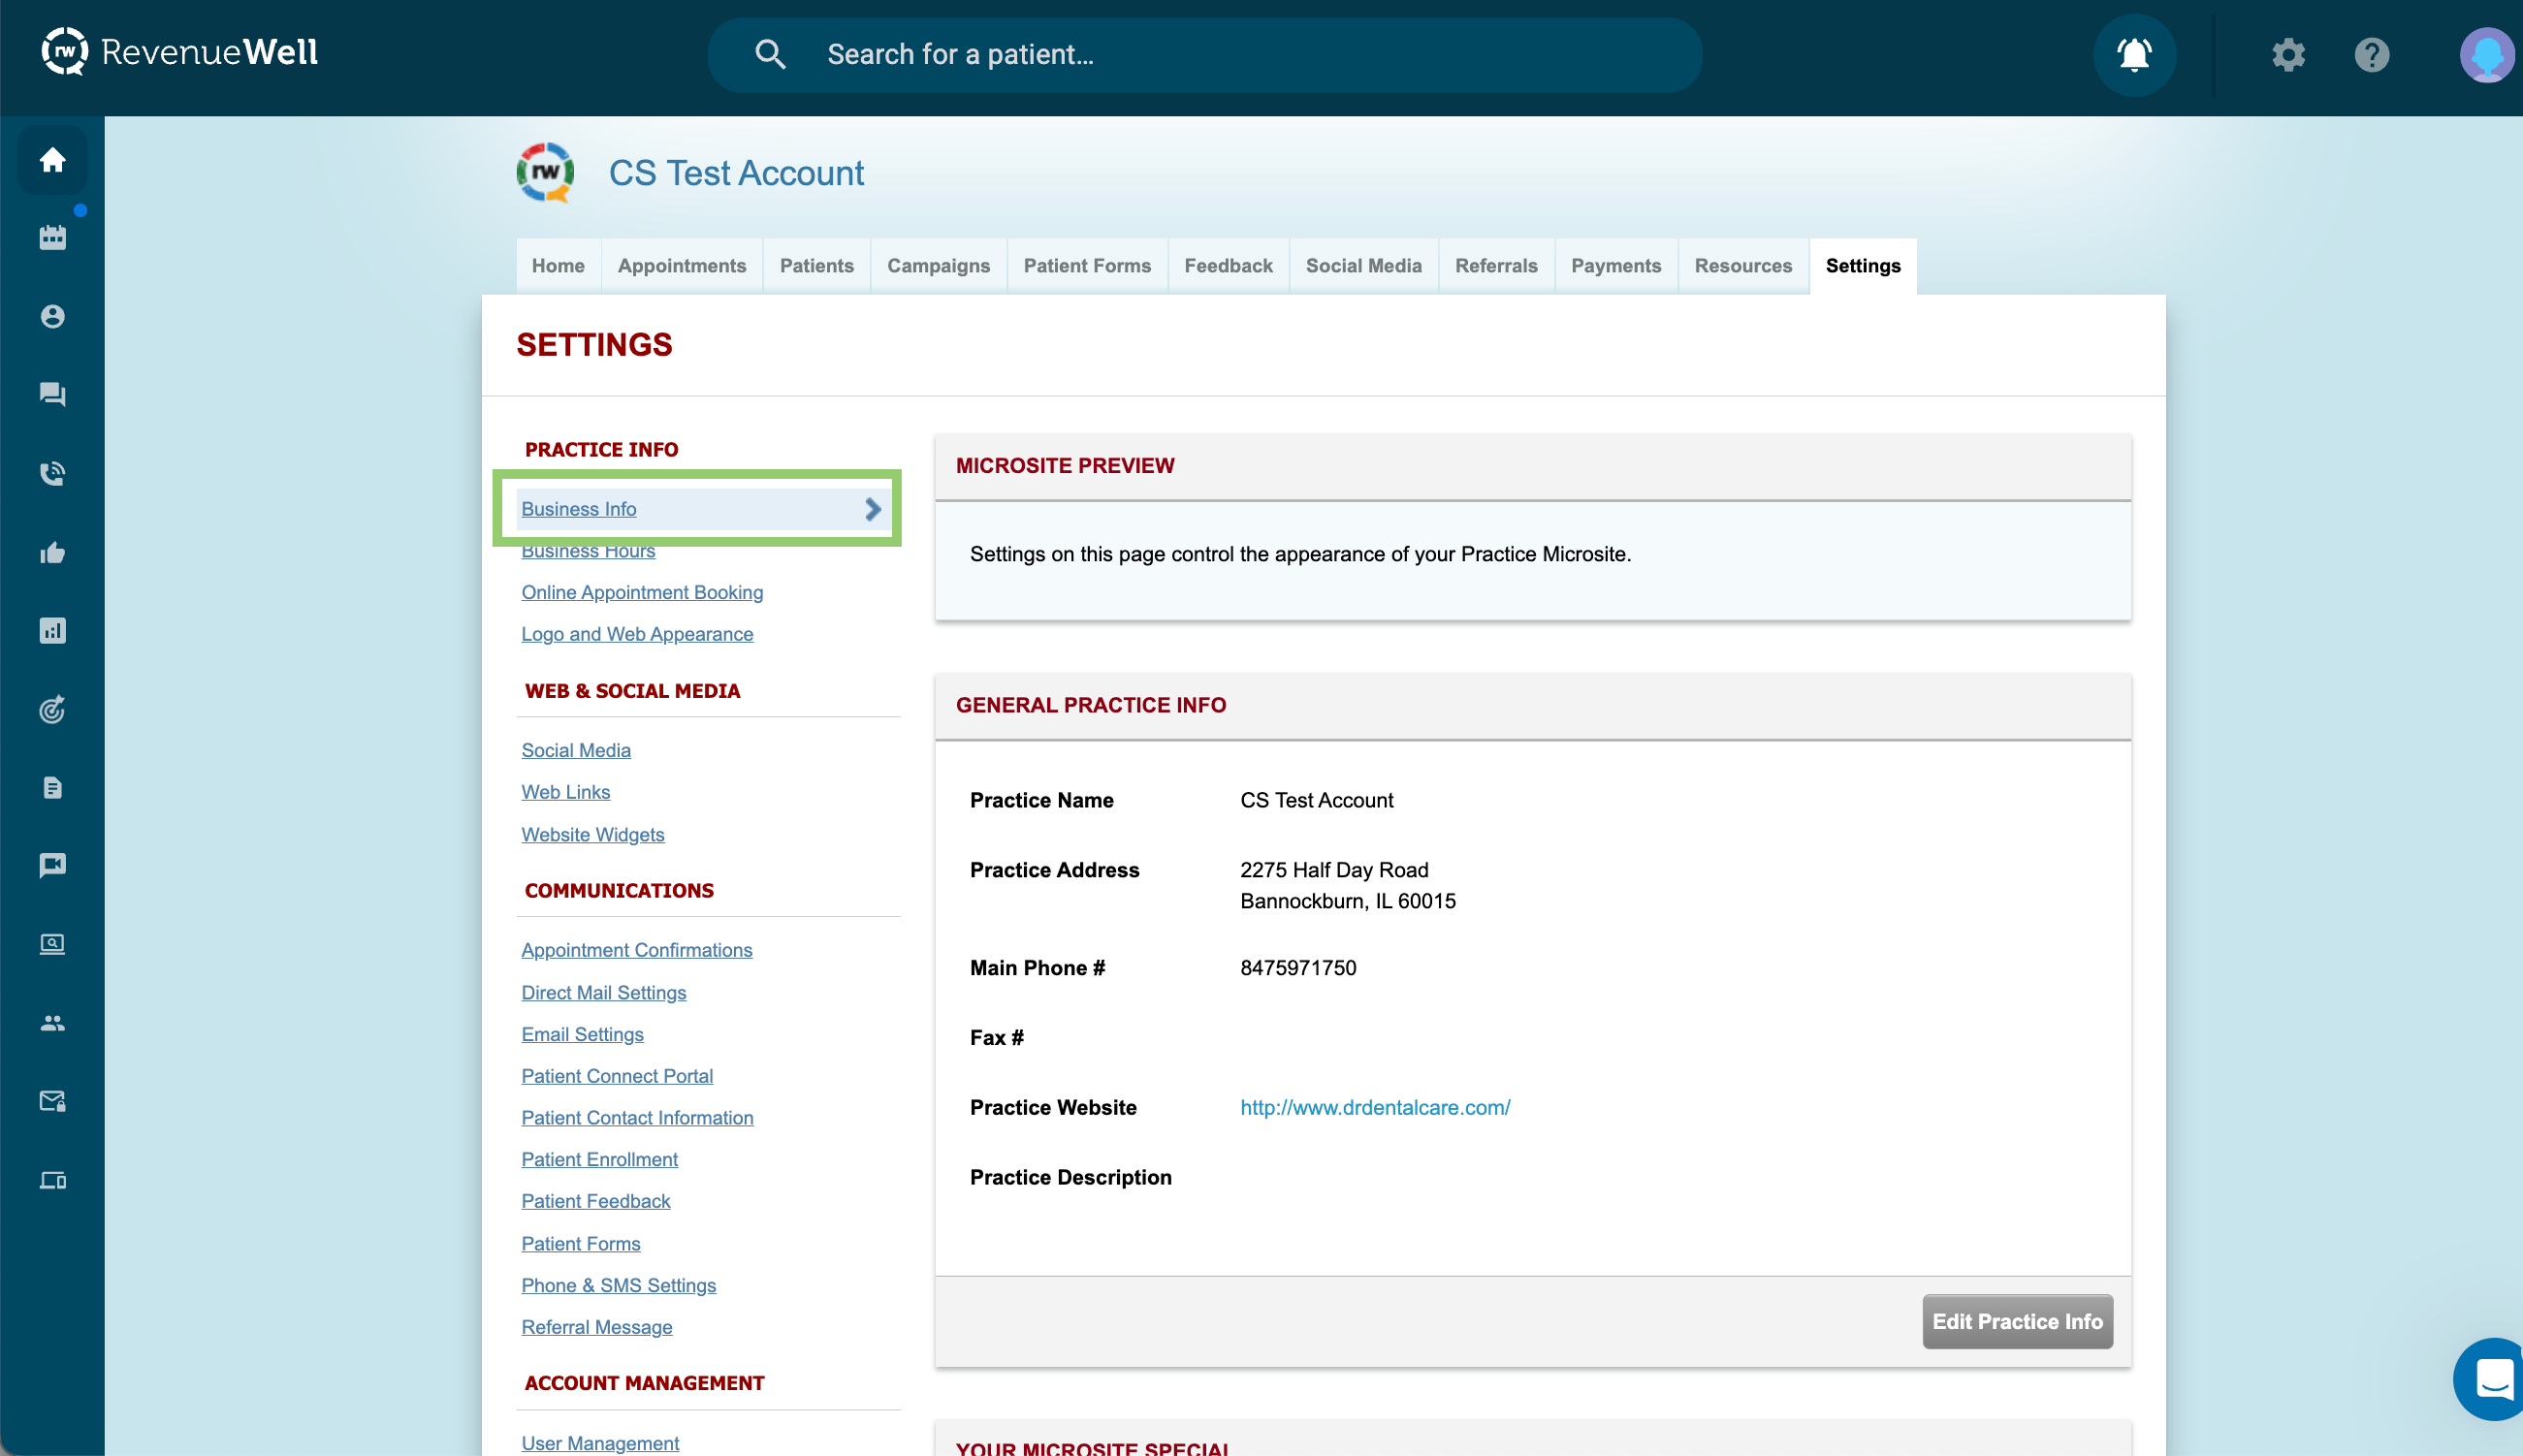The height and width of the screenshot is (1456, 2523).
Task: Open the Social Media settings link
Action: 576,750
